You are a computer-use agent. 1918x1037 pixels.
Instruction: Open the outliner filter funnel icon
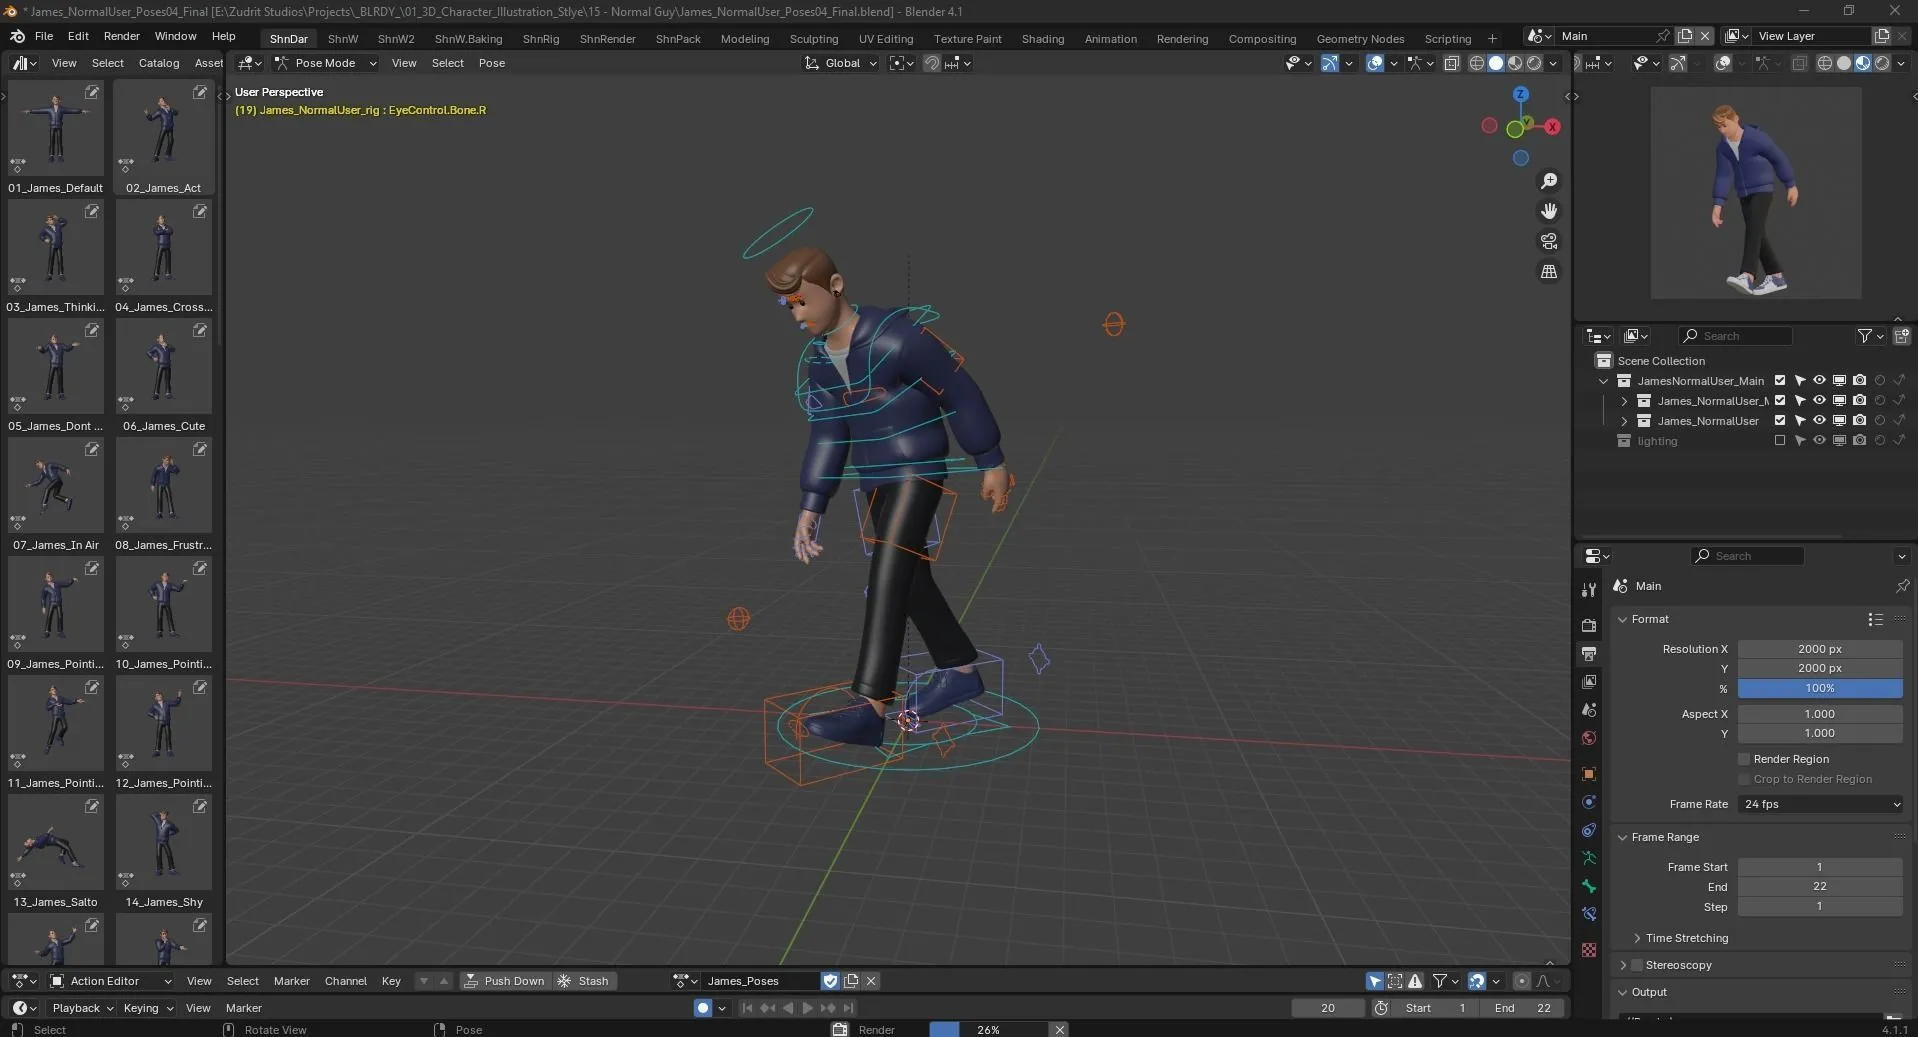point(1866,336)
